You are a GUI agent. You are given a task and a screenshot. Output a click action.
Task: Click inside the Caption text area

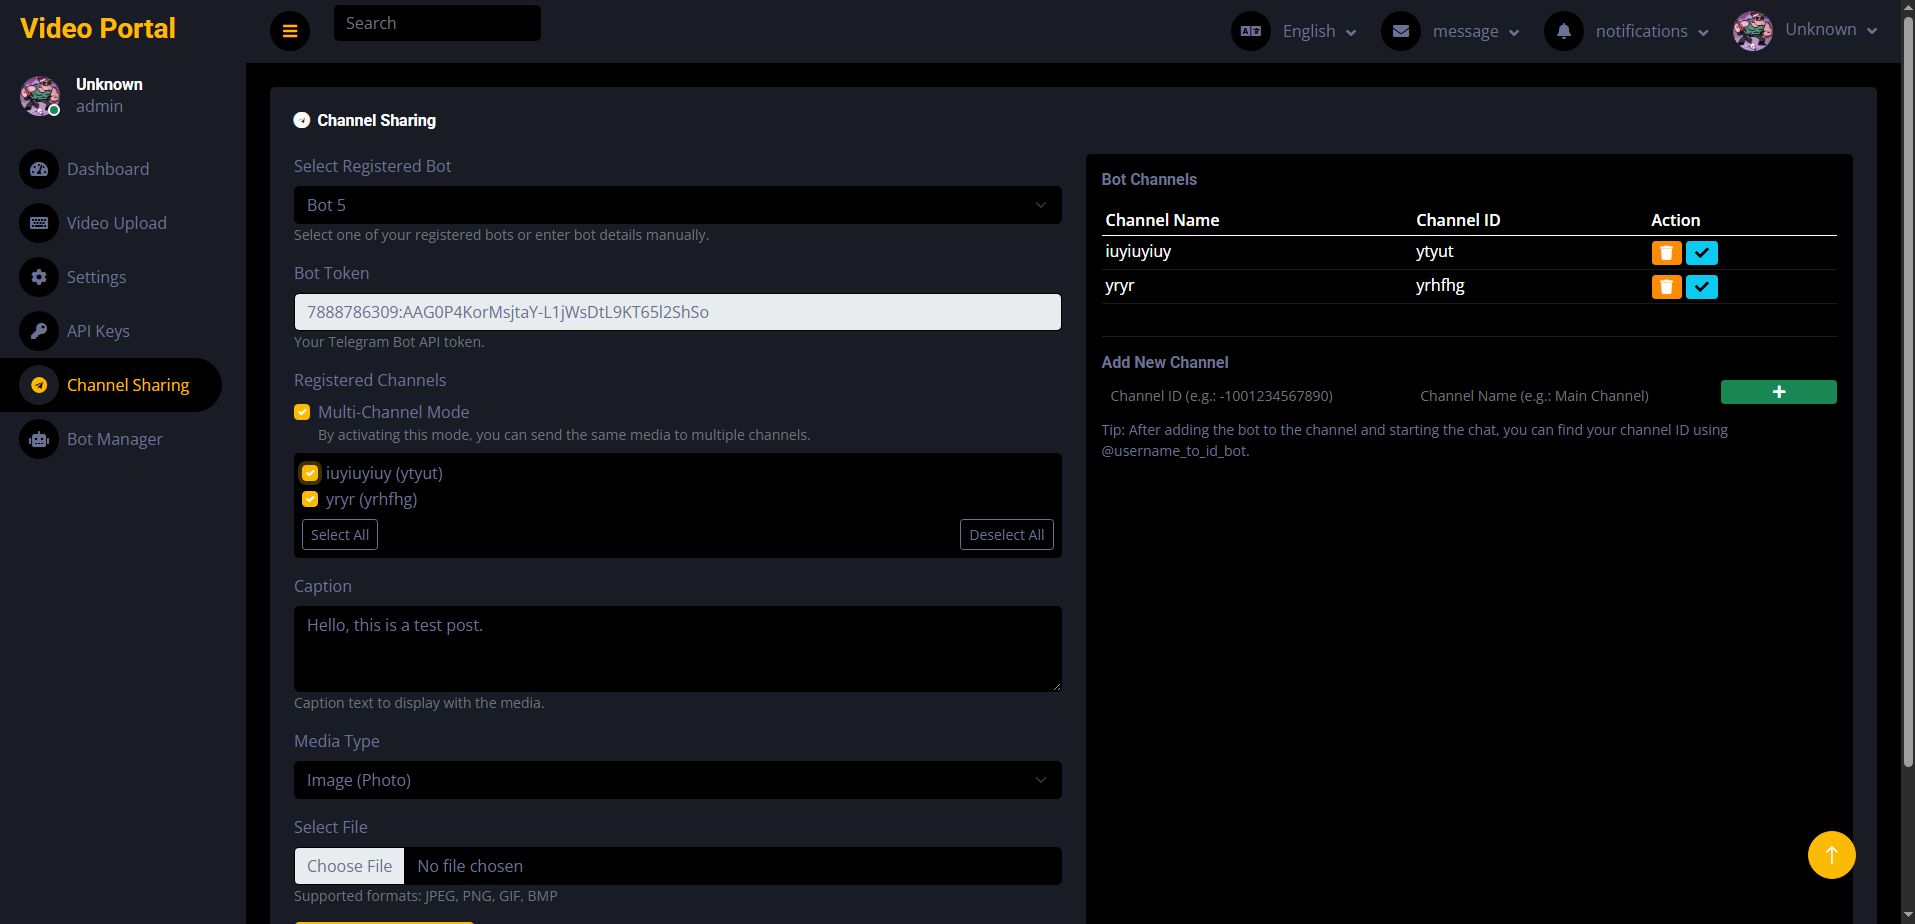click(677, 648)
